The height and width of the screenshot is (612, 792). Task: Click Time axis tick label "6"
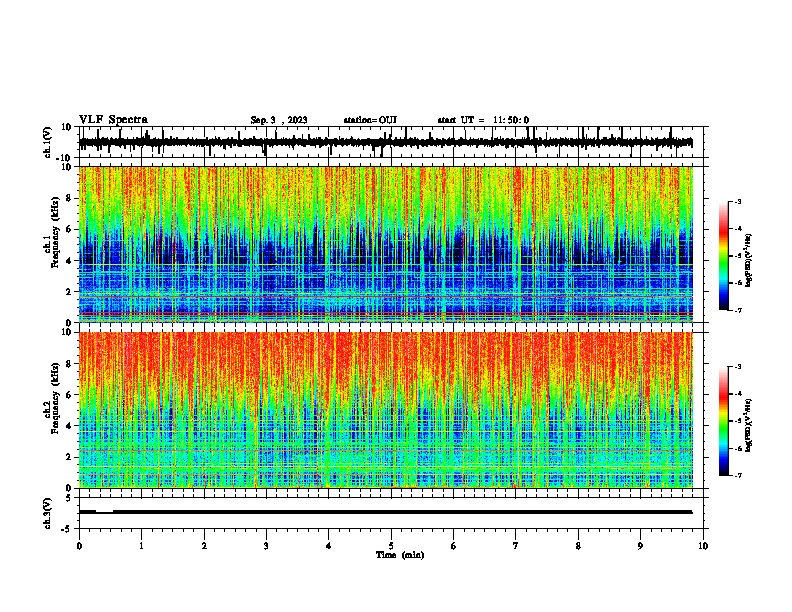pyautogui.click(x=454, y=546)
